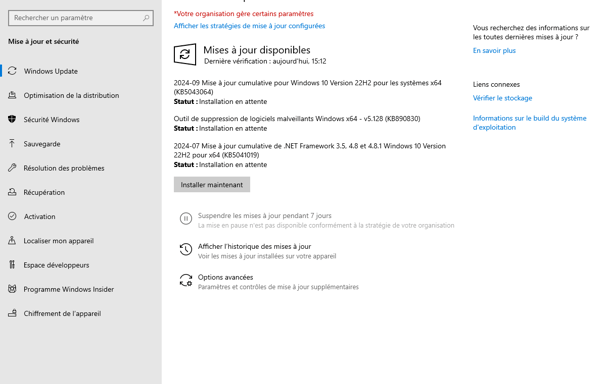Click the Activation checkmark circle icon
This screenshot has width=606, height=384.
click(x=12, y=216)
